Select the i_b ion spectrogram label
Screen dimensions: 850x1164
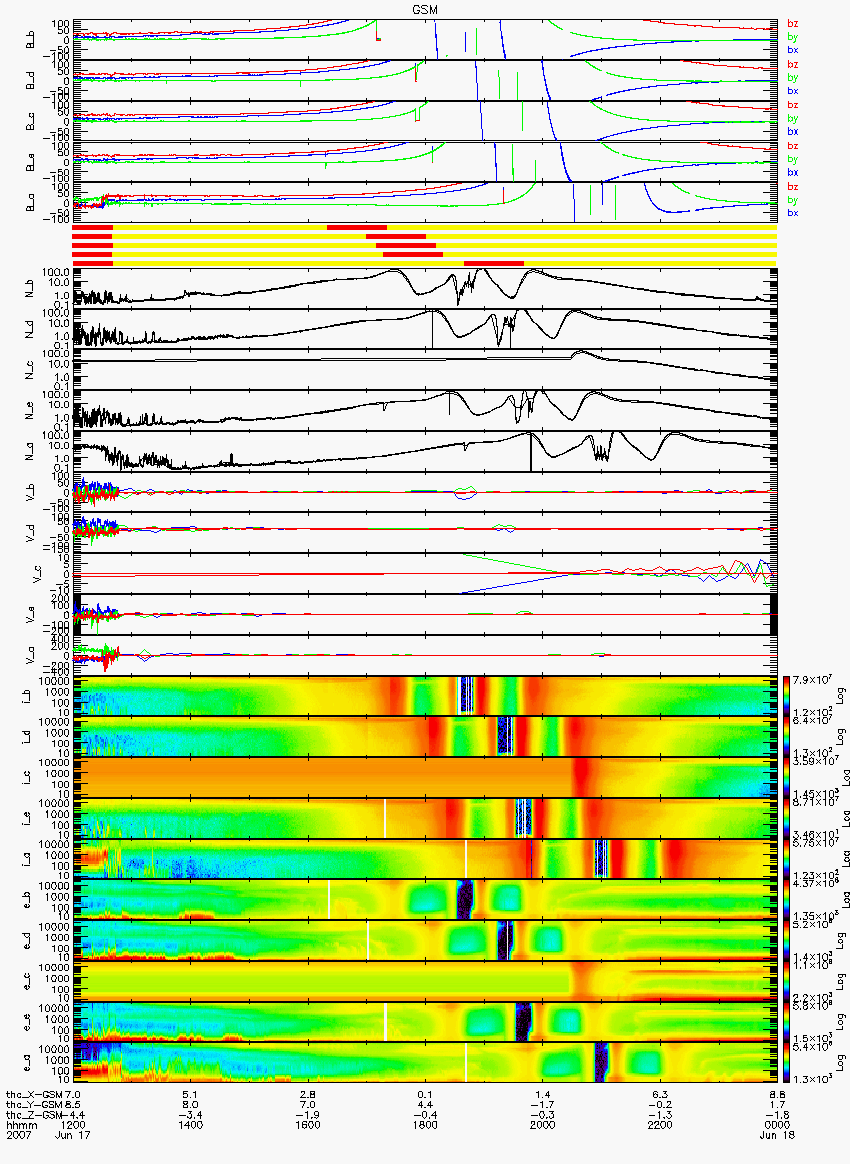(27, 696)
